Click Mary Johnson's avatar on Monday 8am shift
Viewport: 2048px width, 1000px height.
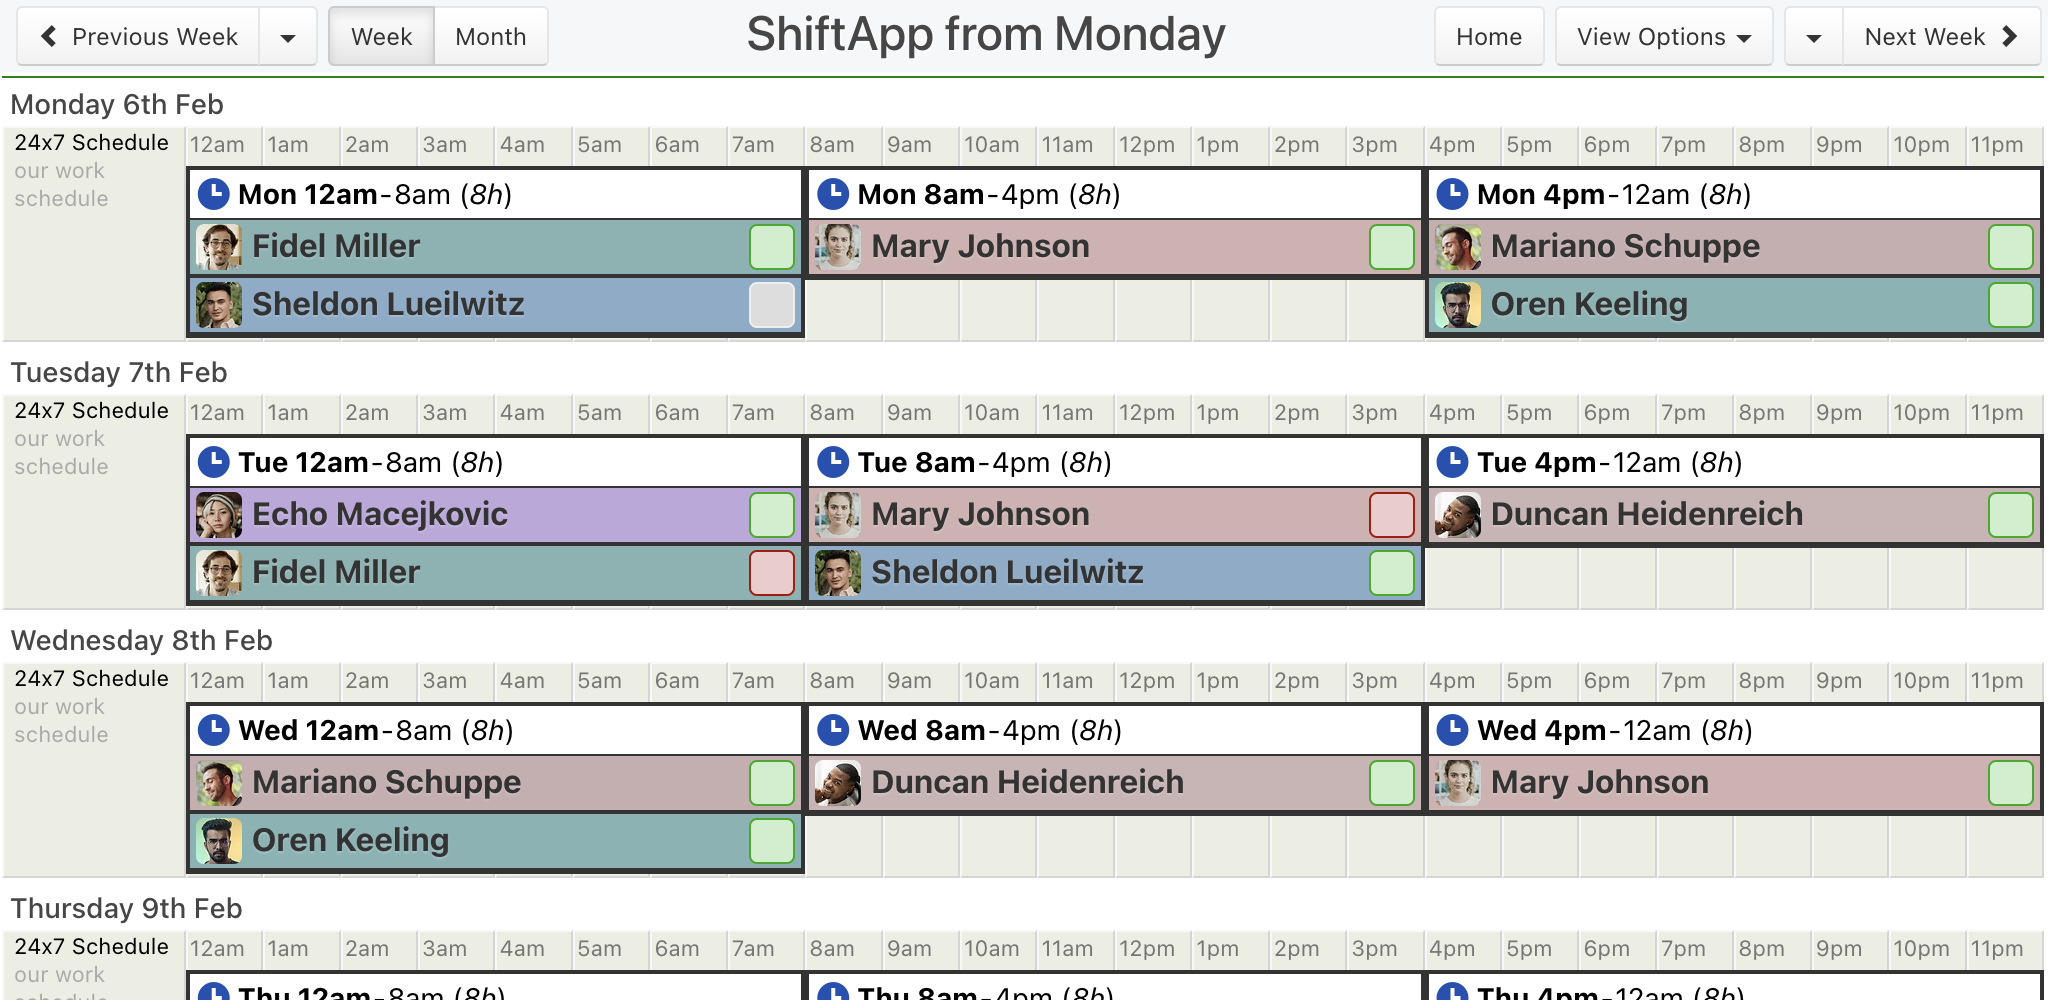(838, 247)
